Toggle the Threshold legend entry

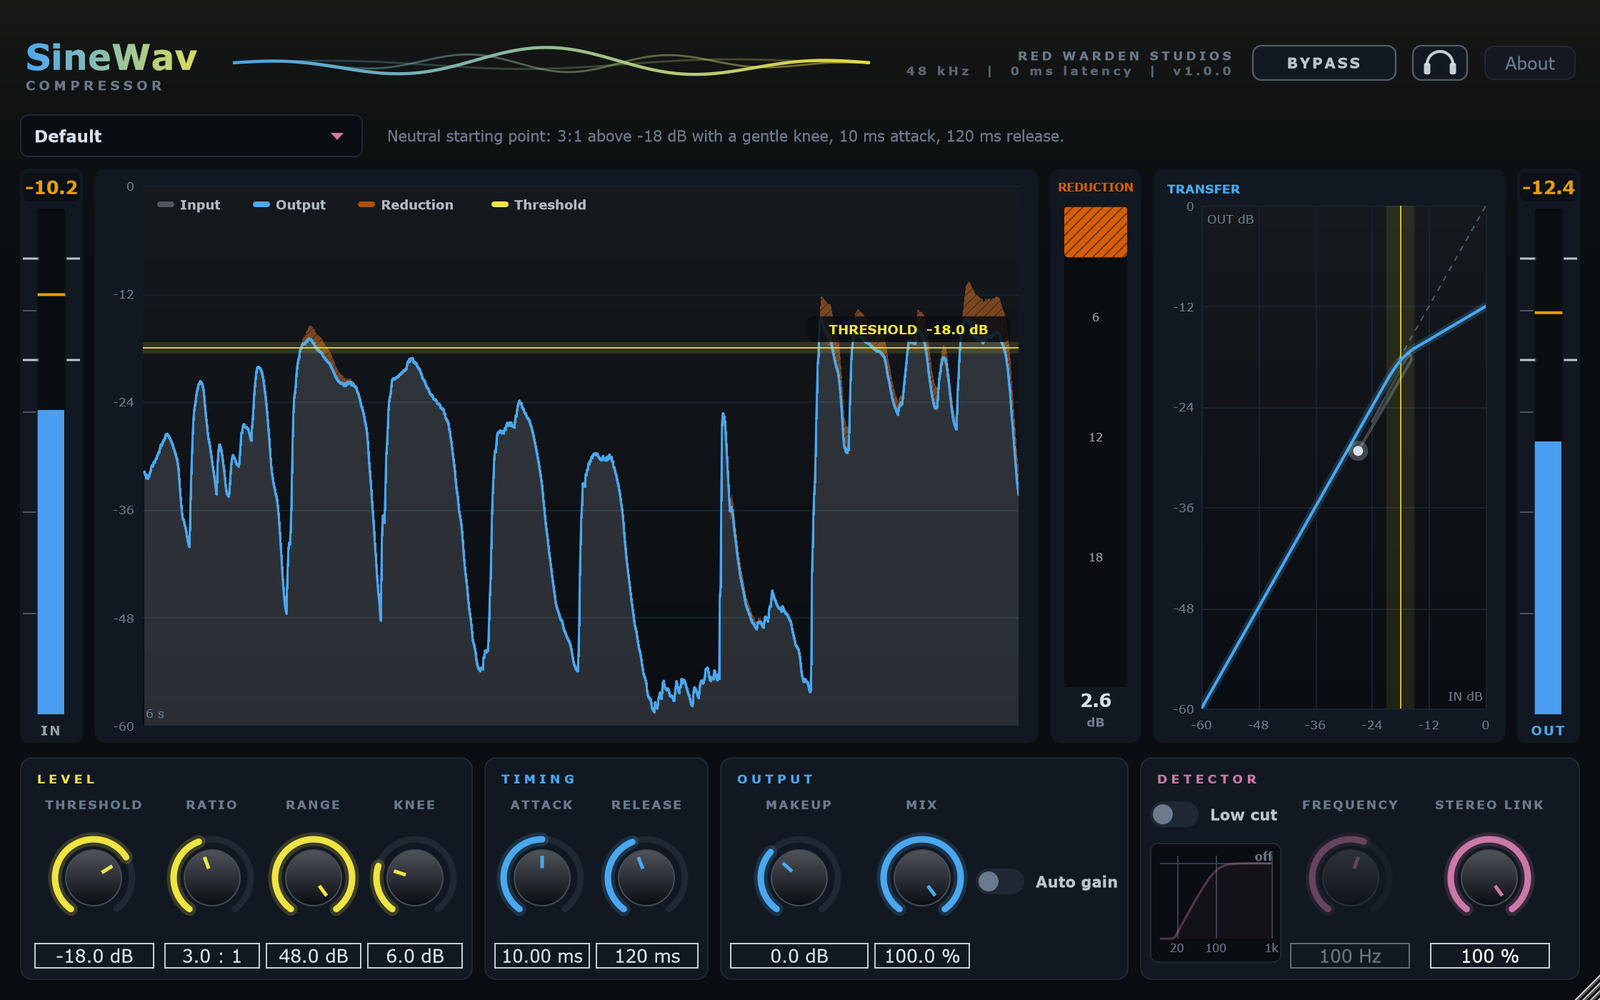coord(539,205)
